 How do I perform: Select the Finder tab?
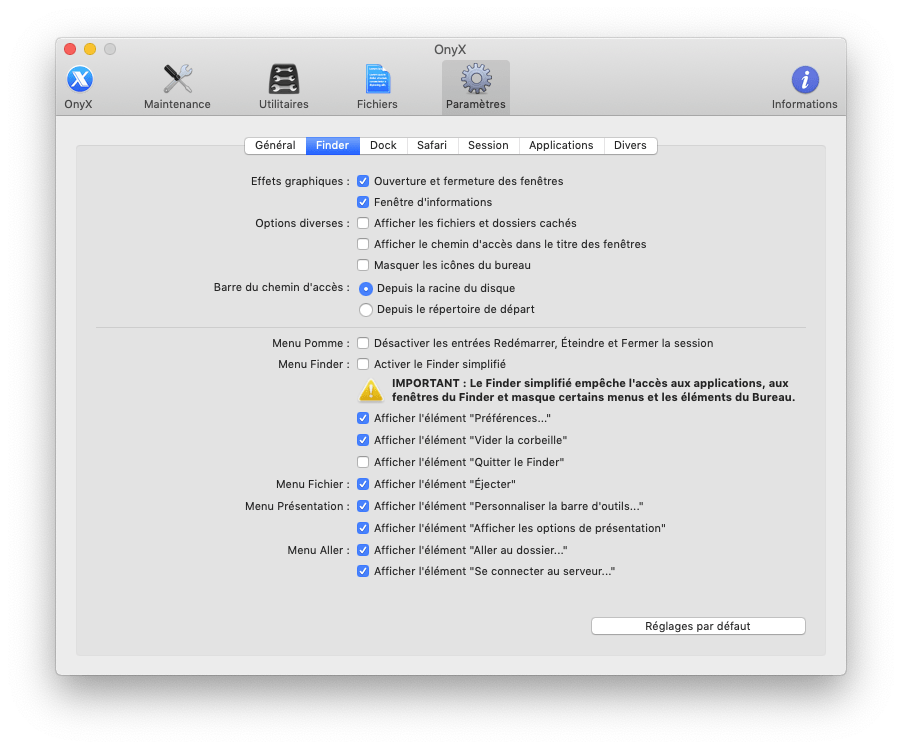tap(332, 146)
